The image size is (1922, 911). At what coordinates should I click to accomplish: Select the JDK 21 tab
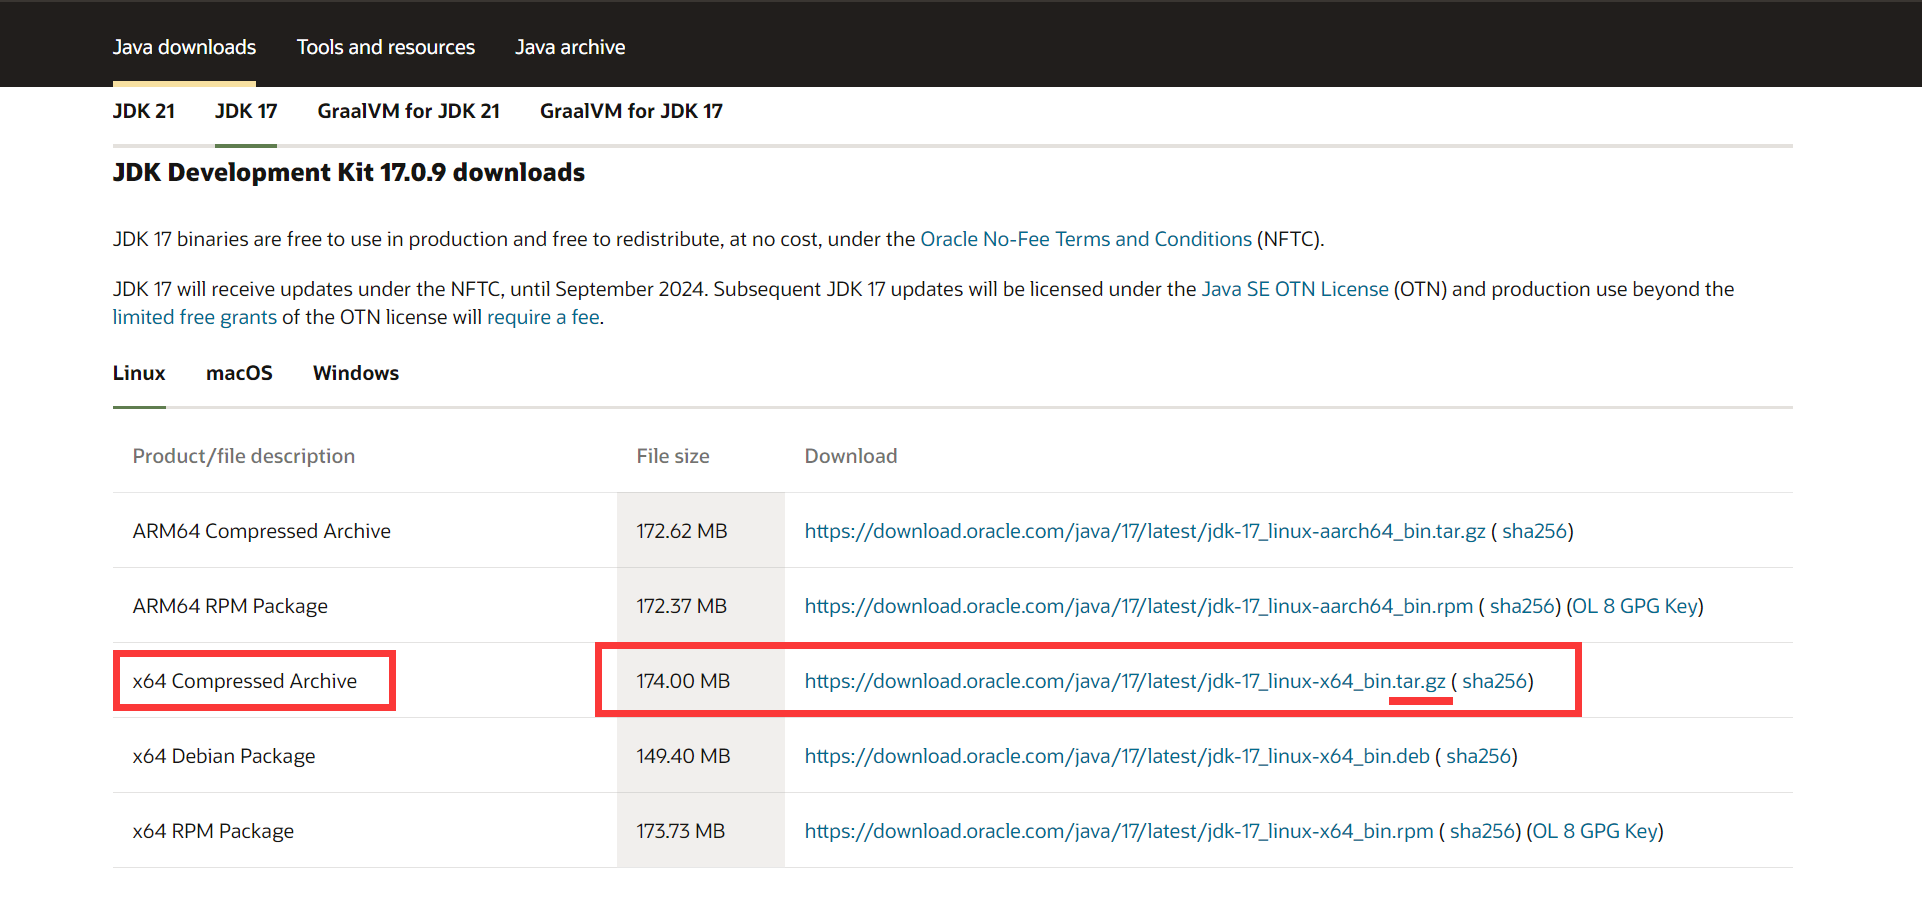[x=144, y=111]
